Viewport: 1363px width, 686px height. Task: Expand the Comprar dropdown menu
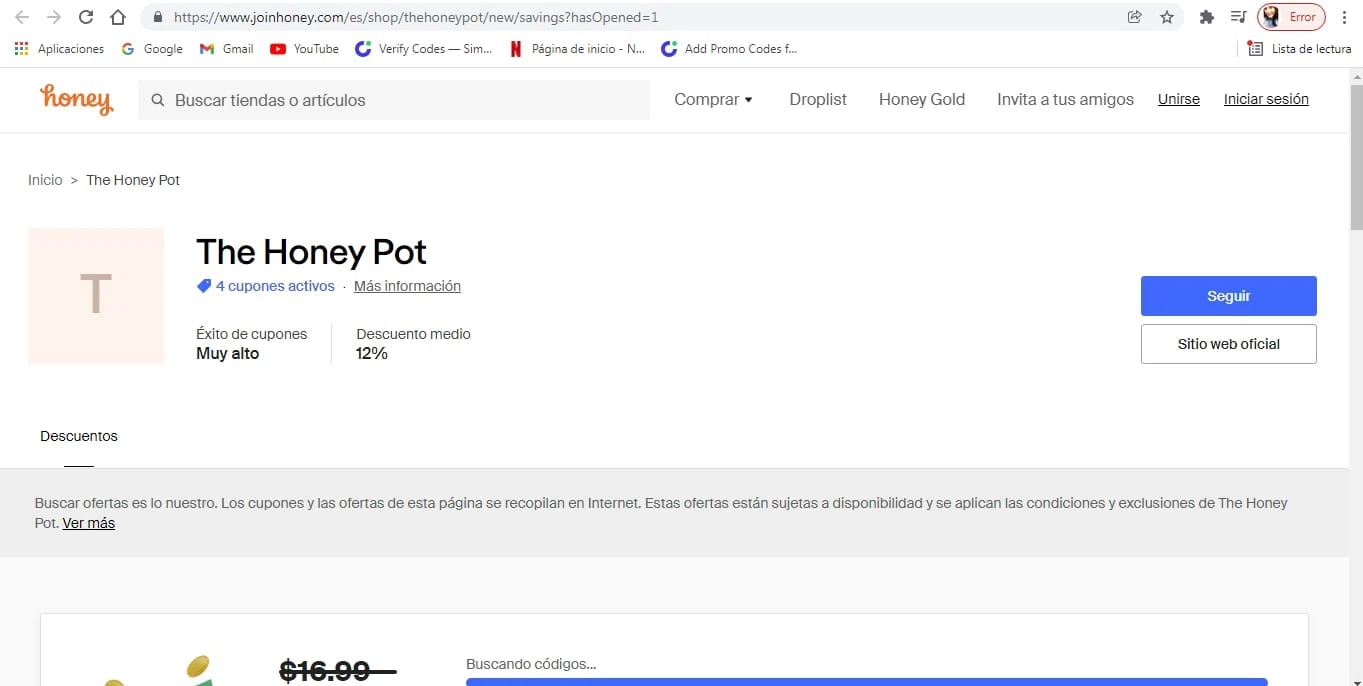713,99
